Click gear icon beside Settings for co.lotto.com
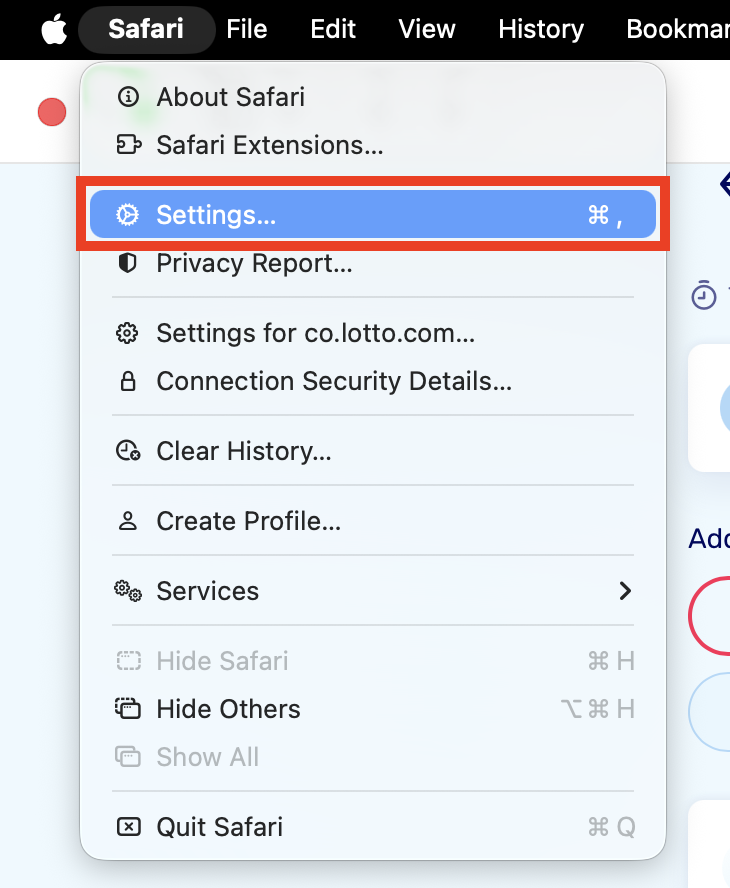730x888 pixels. [127, 333]
